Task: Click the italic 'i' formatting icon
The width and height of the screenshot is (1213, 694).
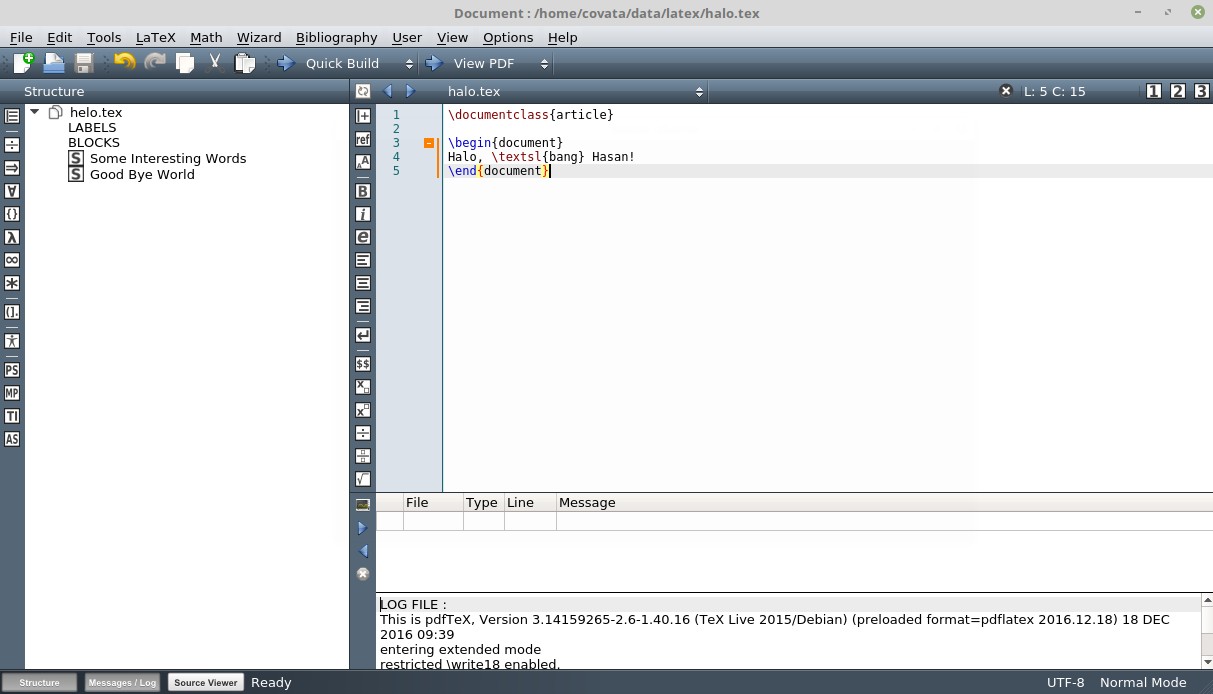Action: 363,214
